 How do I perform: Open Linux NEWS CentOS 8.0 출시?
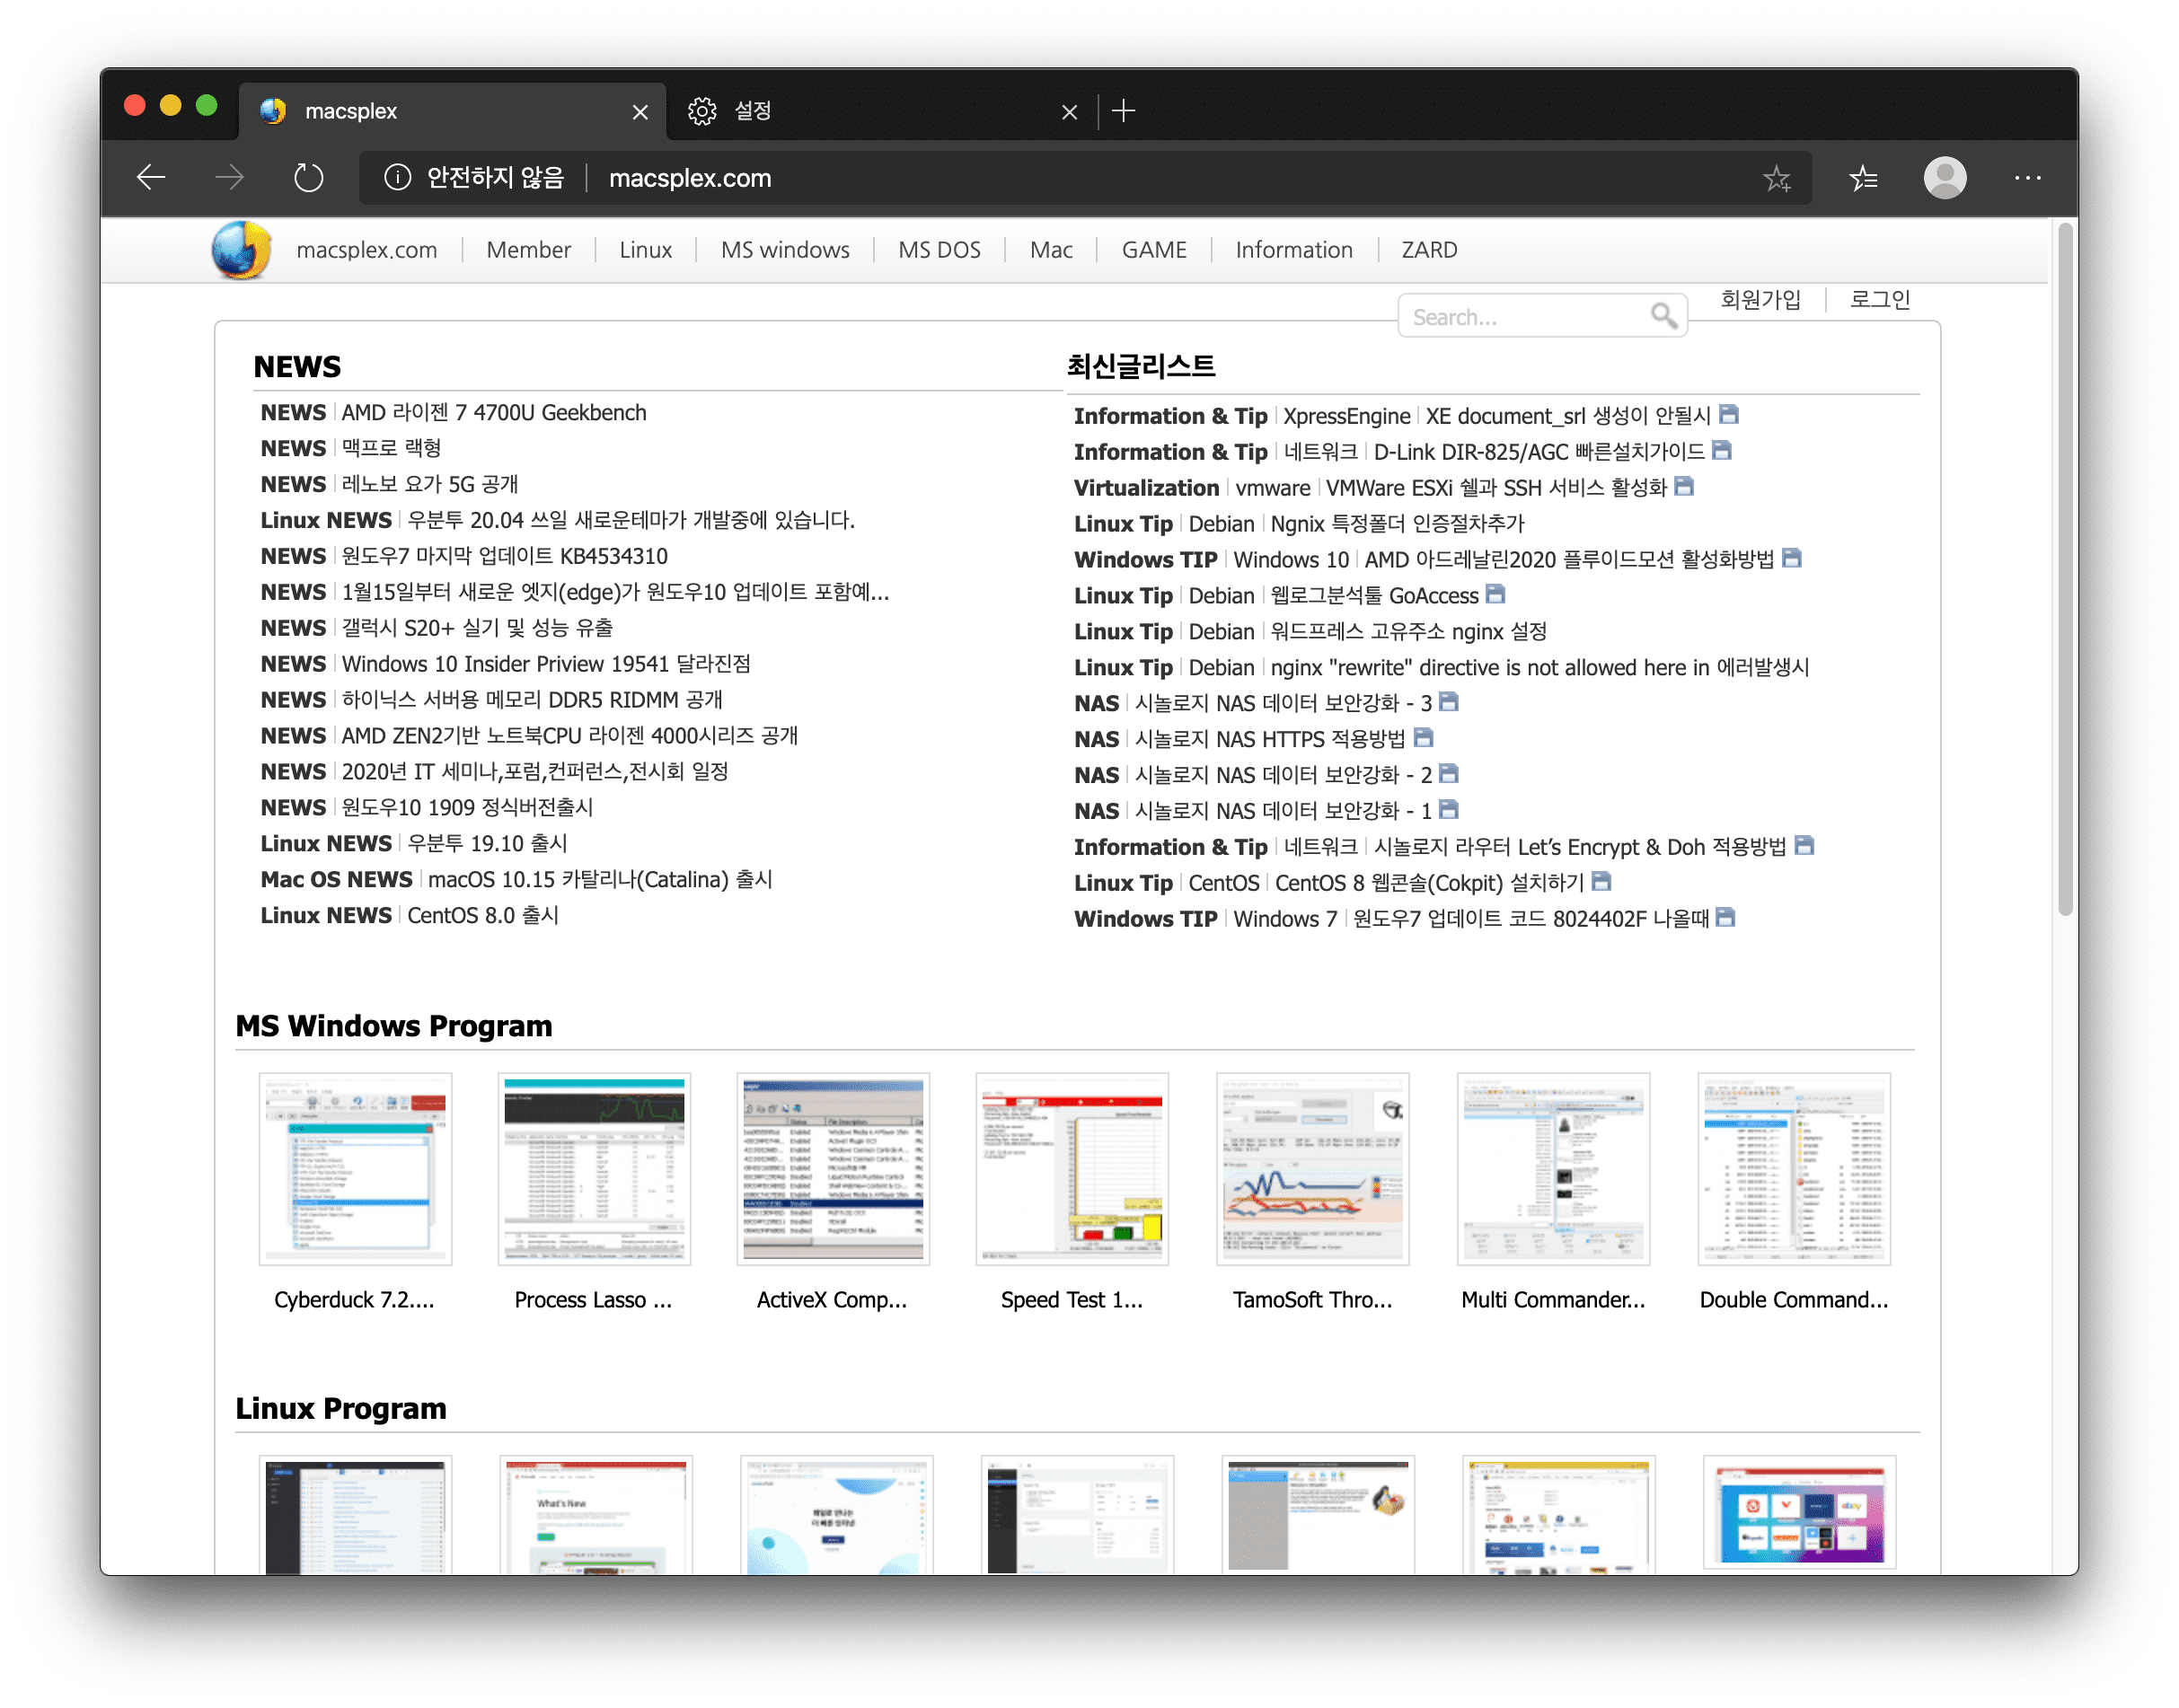click(x=483, y=917)
